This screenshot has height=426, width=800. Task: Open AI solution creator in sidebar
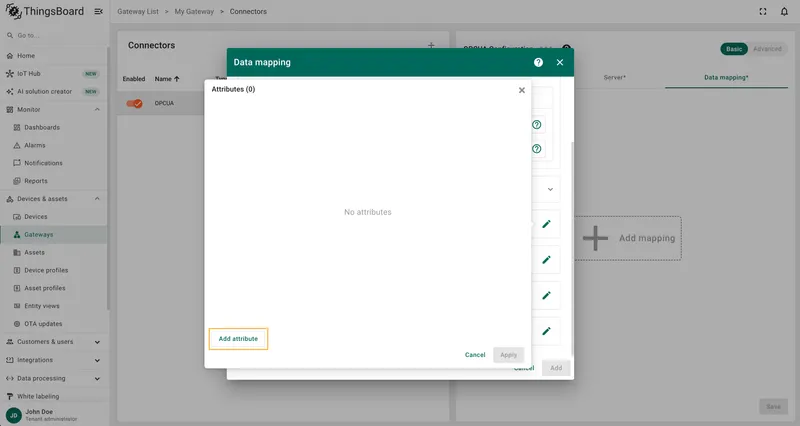pos(54,91)
